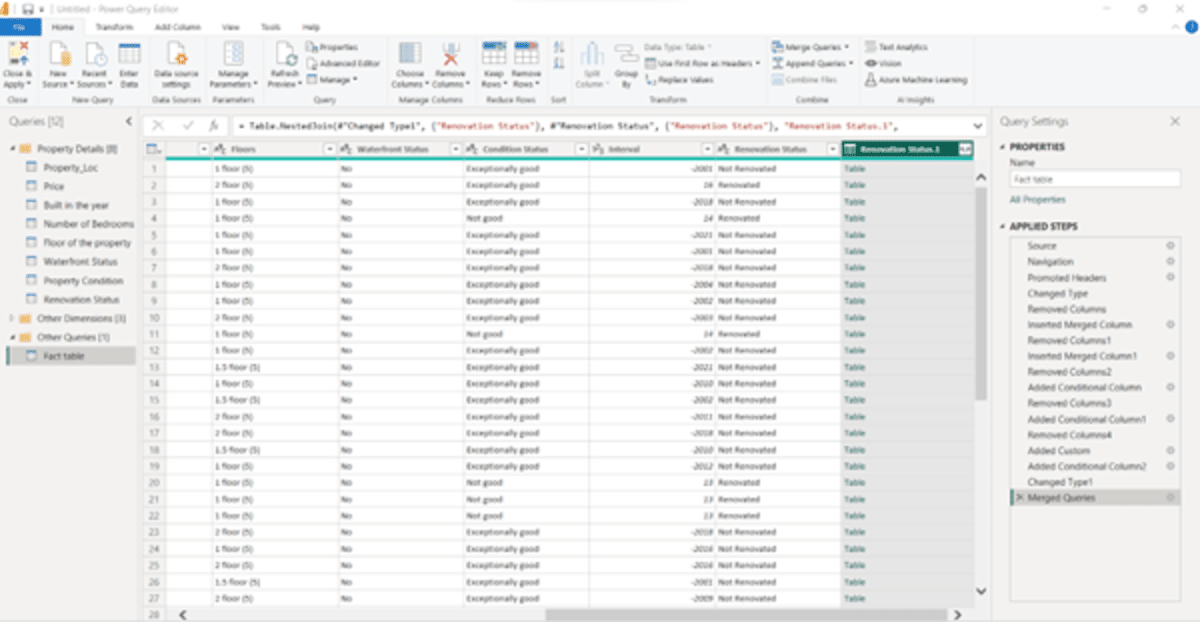The image size is (1200, 622).
Task: Click the Split Column icon
Action: (x=592, y=55)
